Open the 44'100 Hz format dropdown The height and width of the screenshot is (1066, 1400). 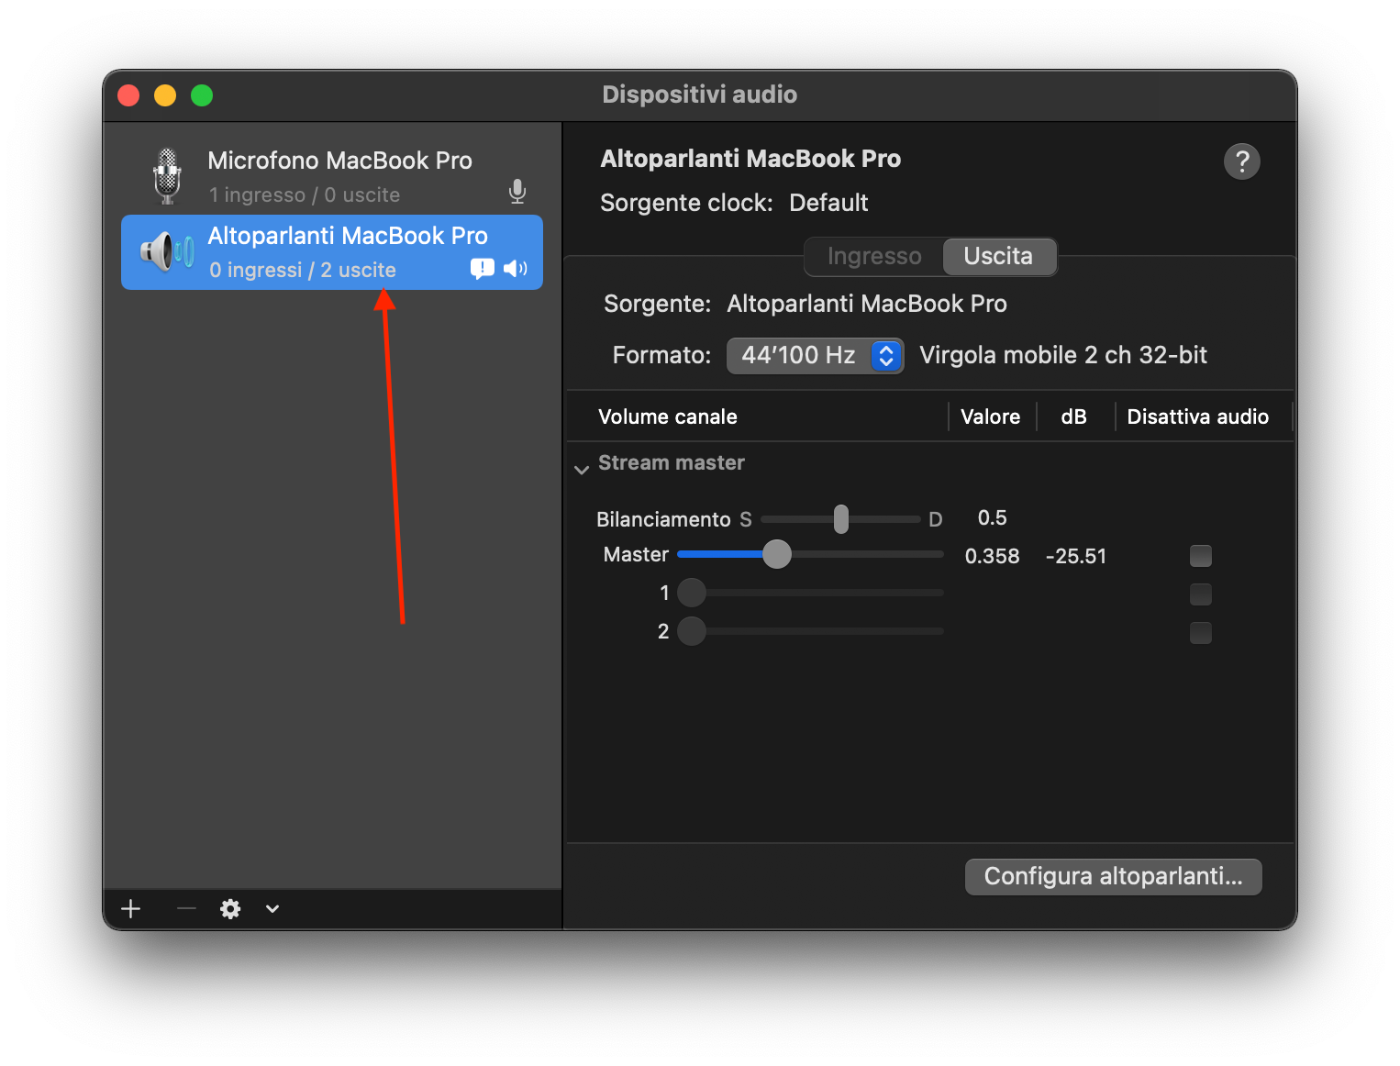point(815,355)
